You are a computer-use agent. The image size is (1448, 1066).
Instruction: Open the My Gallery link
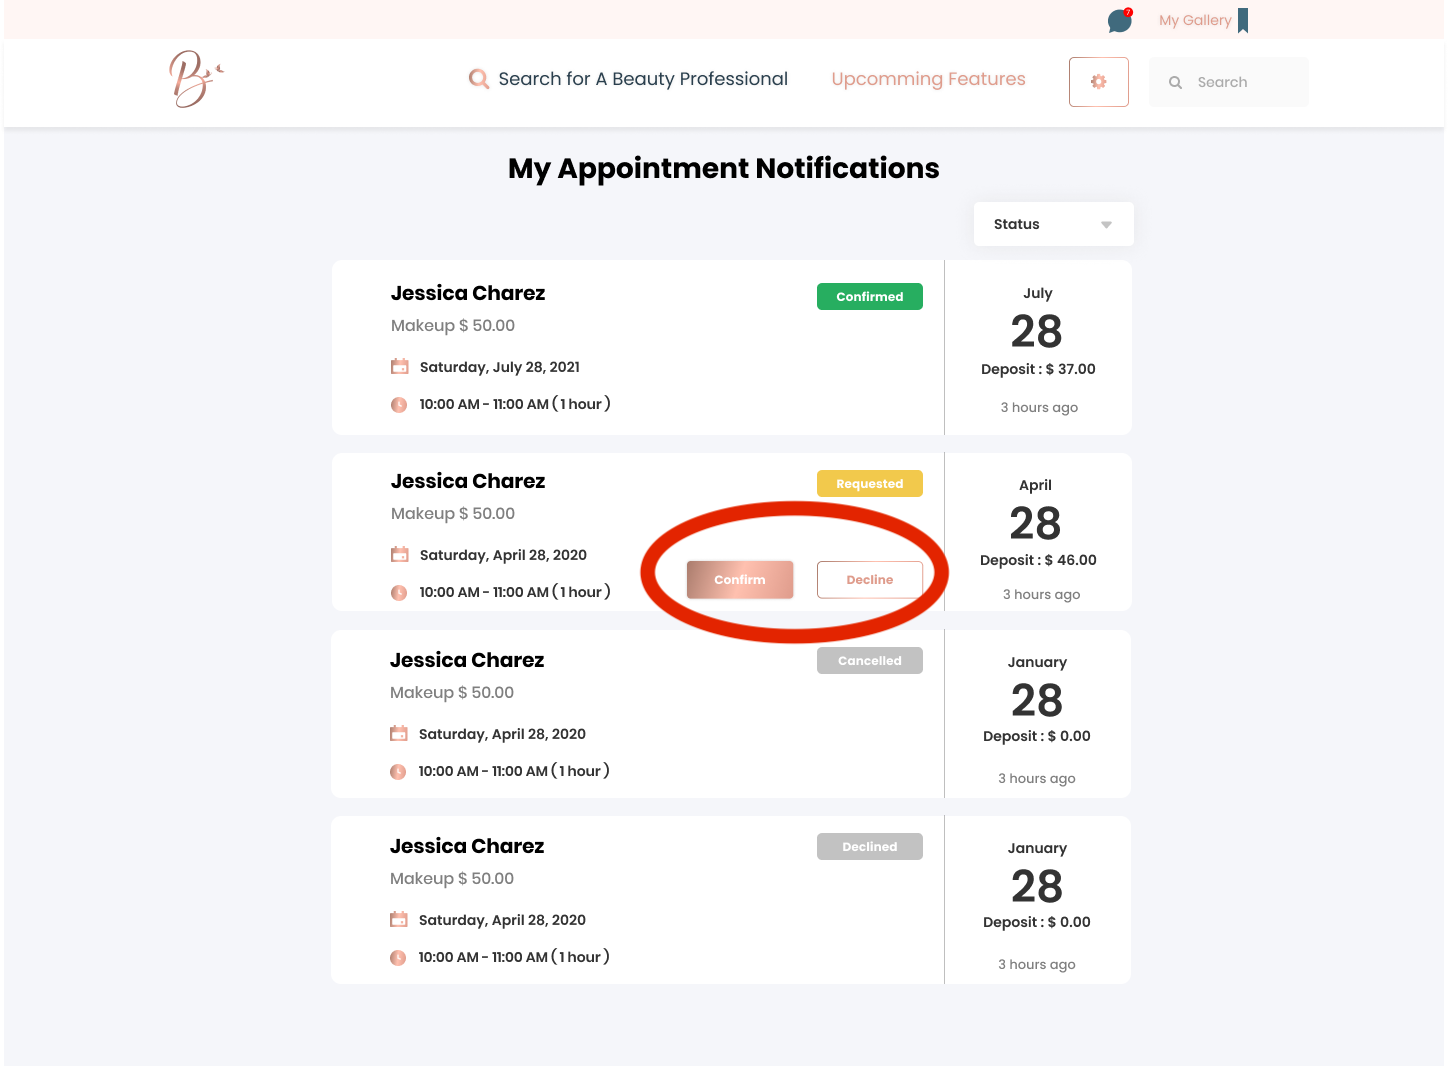pyautogui.click(x=1194, y=20)
